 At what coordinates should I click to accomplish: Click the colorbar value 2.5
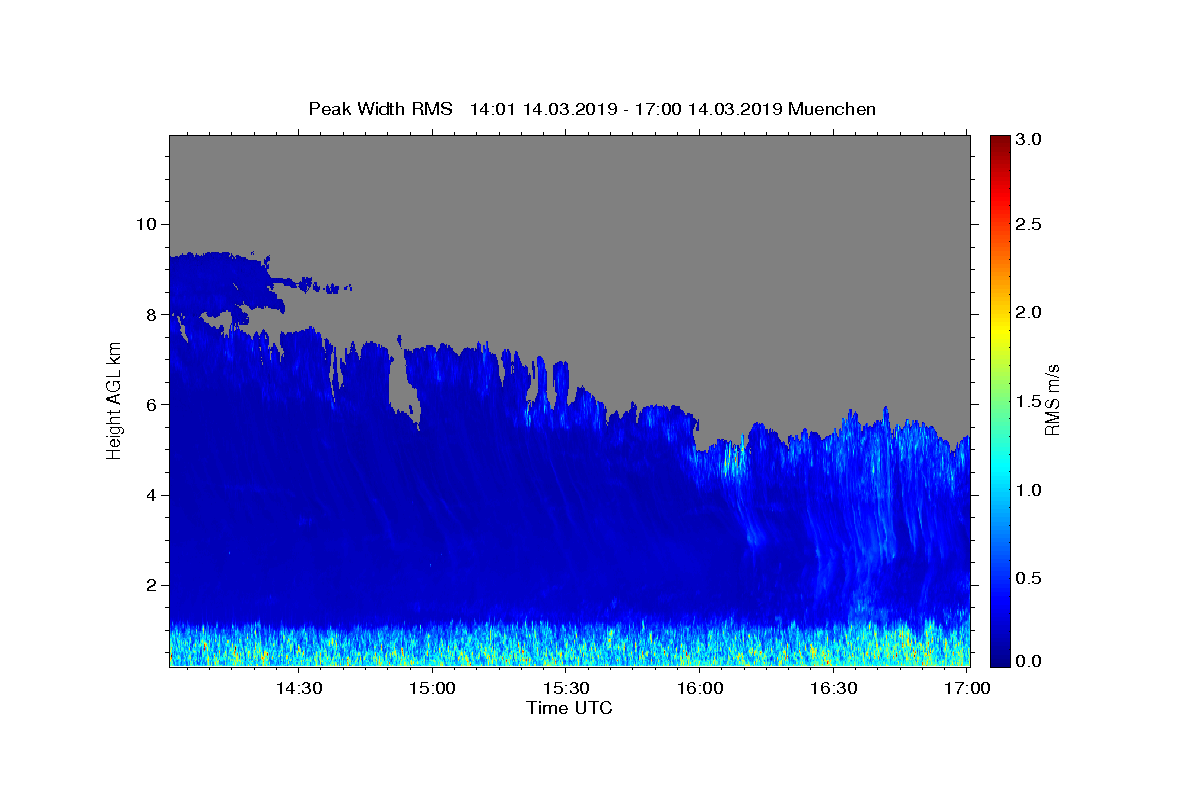(x=1028, y=224)
